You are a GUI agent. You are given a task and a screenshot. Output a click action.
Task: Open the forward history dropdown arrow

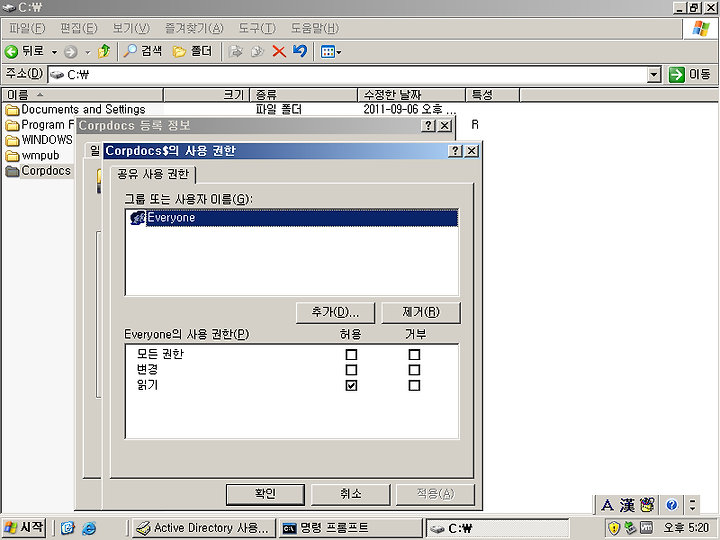tap(87, 52)
